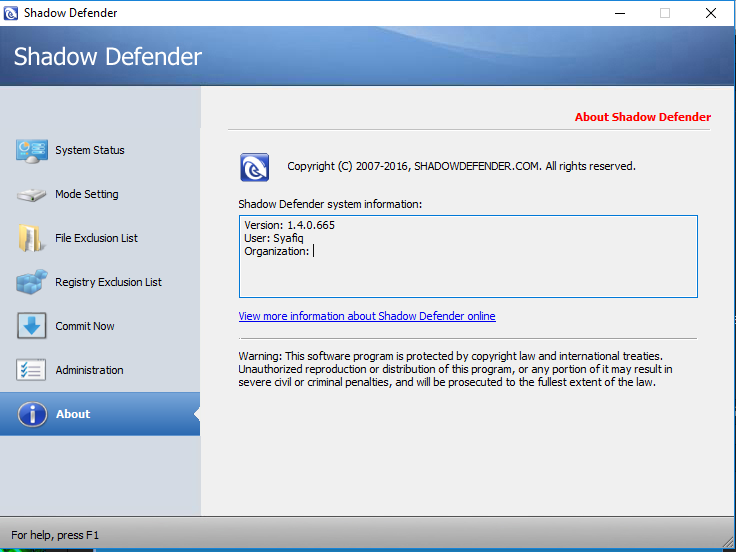The image size is (736, 552).
Task: Click the large 'Shadow Defender' banner title
Action: tap(108, 56)
